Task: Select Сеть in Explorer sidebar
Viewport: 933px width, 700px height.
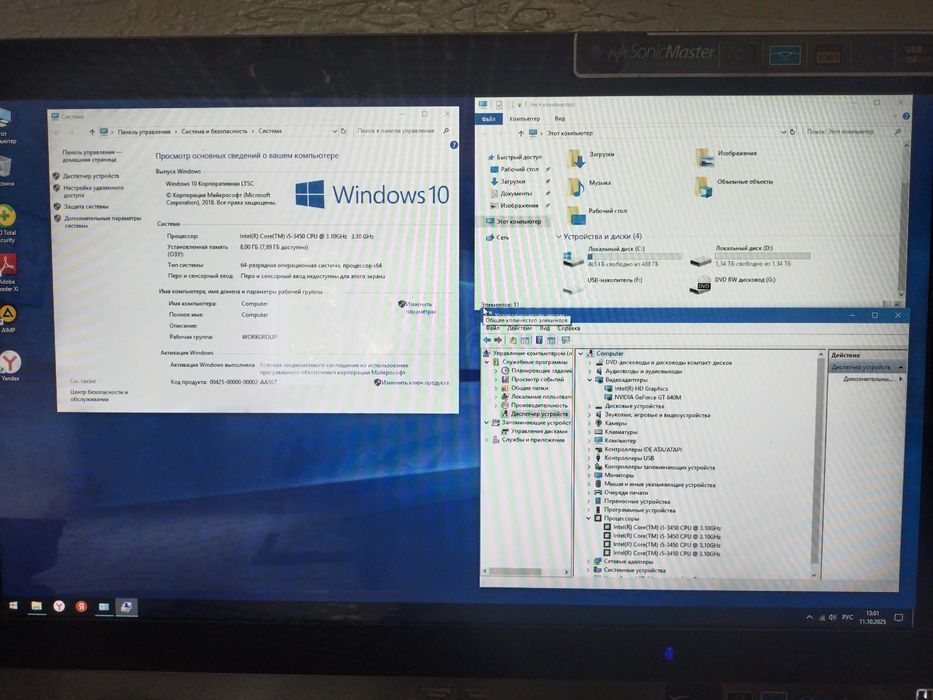Action: coord(497,237)
